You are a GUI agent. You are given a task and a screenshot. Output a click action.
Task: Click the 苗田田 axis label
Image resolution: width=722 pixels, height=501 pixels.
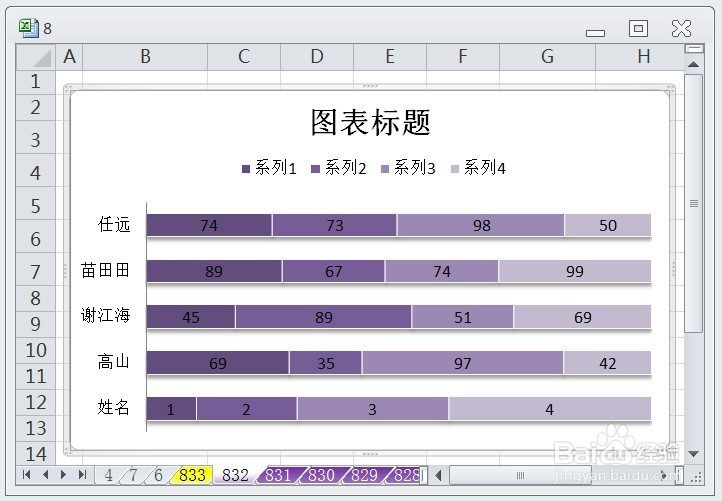[105, 270]
